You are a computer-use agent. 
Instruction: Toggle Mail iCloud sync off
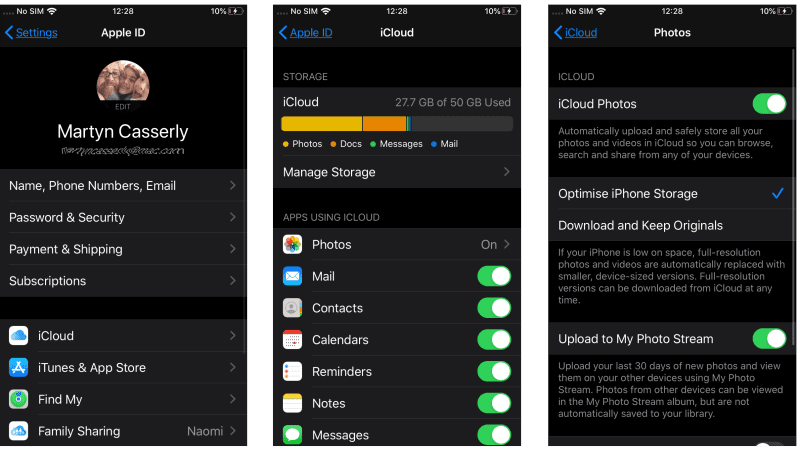point(494,276)
